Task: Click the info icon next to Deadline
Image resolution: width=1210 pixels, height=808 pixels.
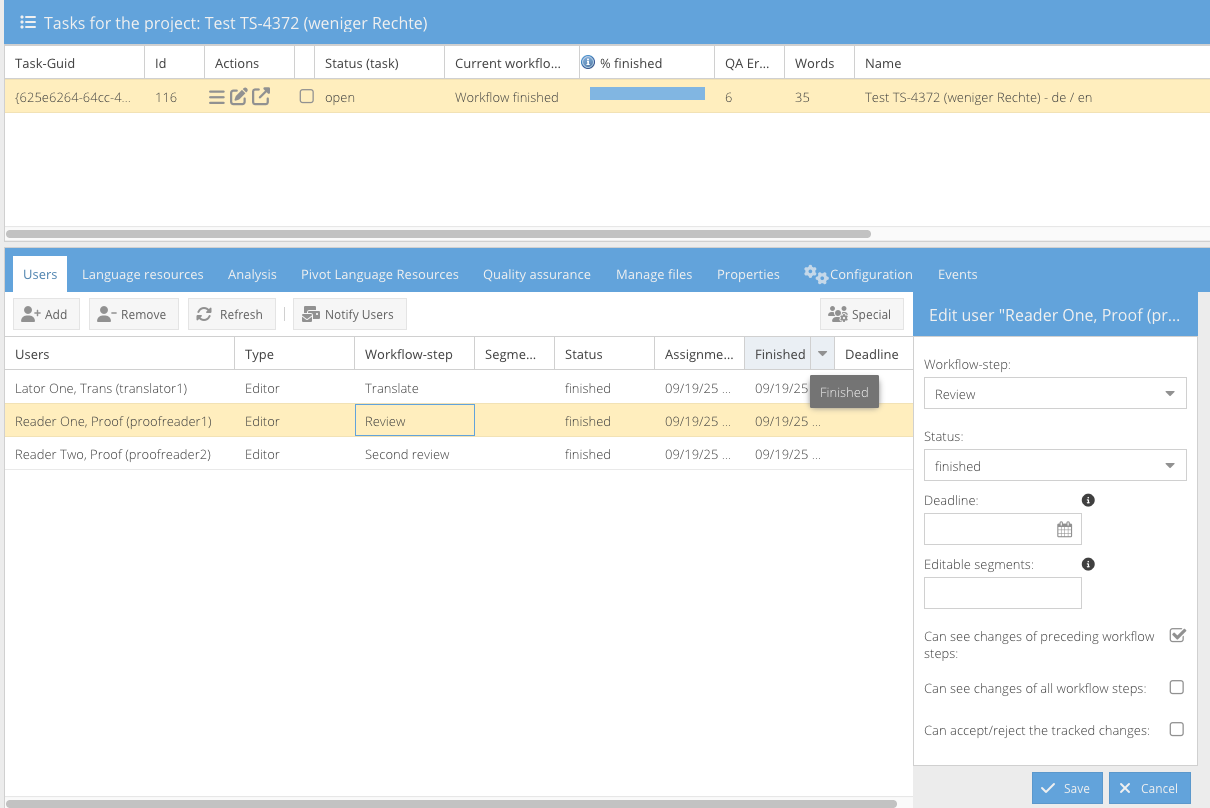Action: tap(1089, 500)
